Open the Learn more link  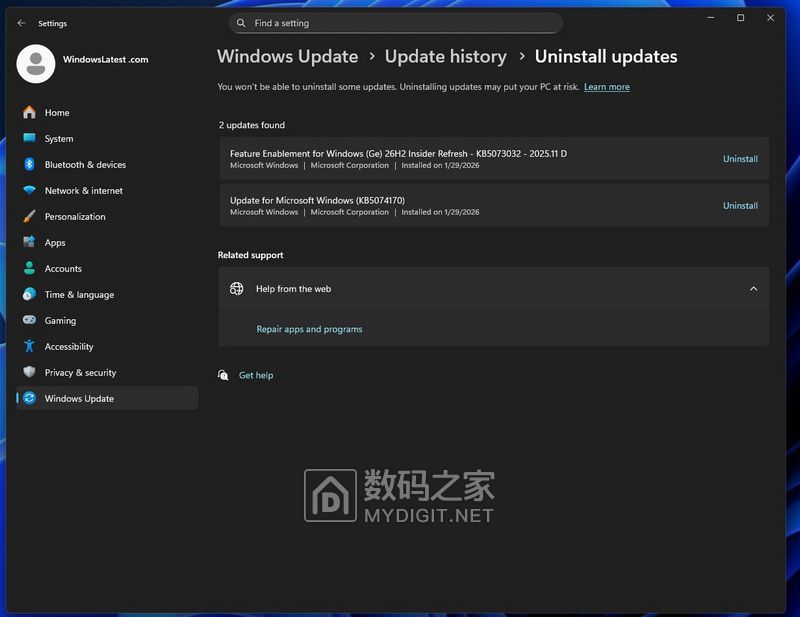[x=607, y=87]
